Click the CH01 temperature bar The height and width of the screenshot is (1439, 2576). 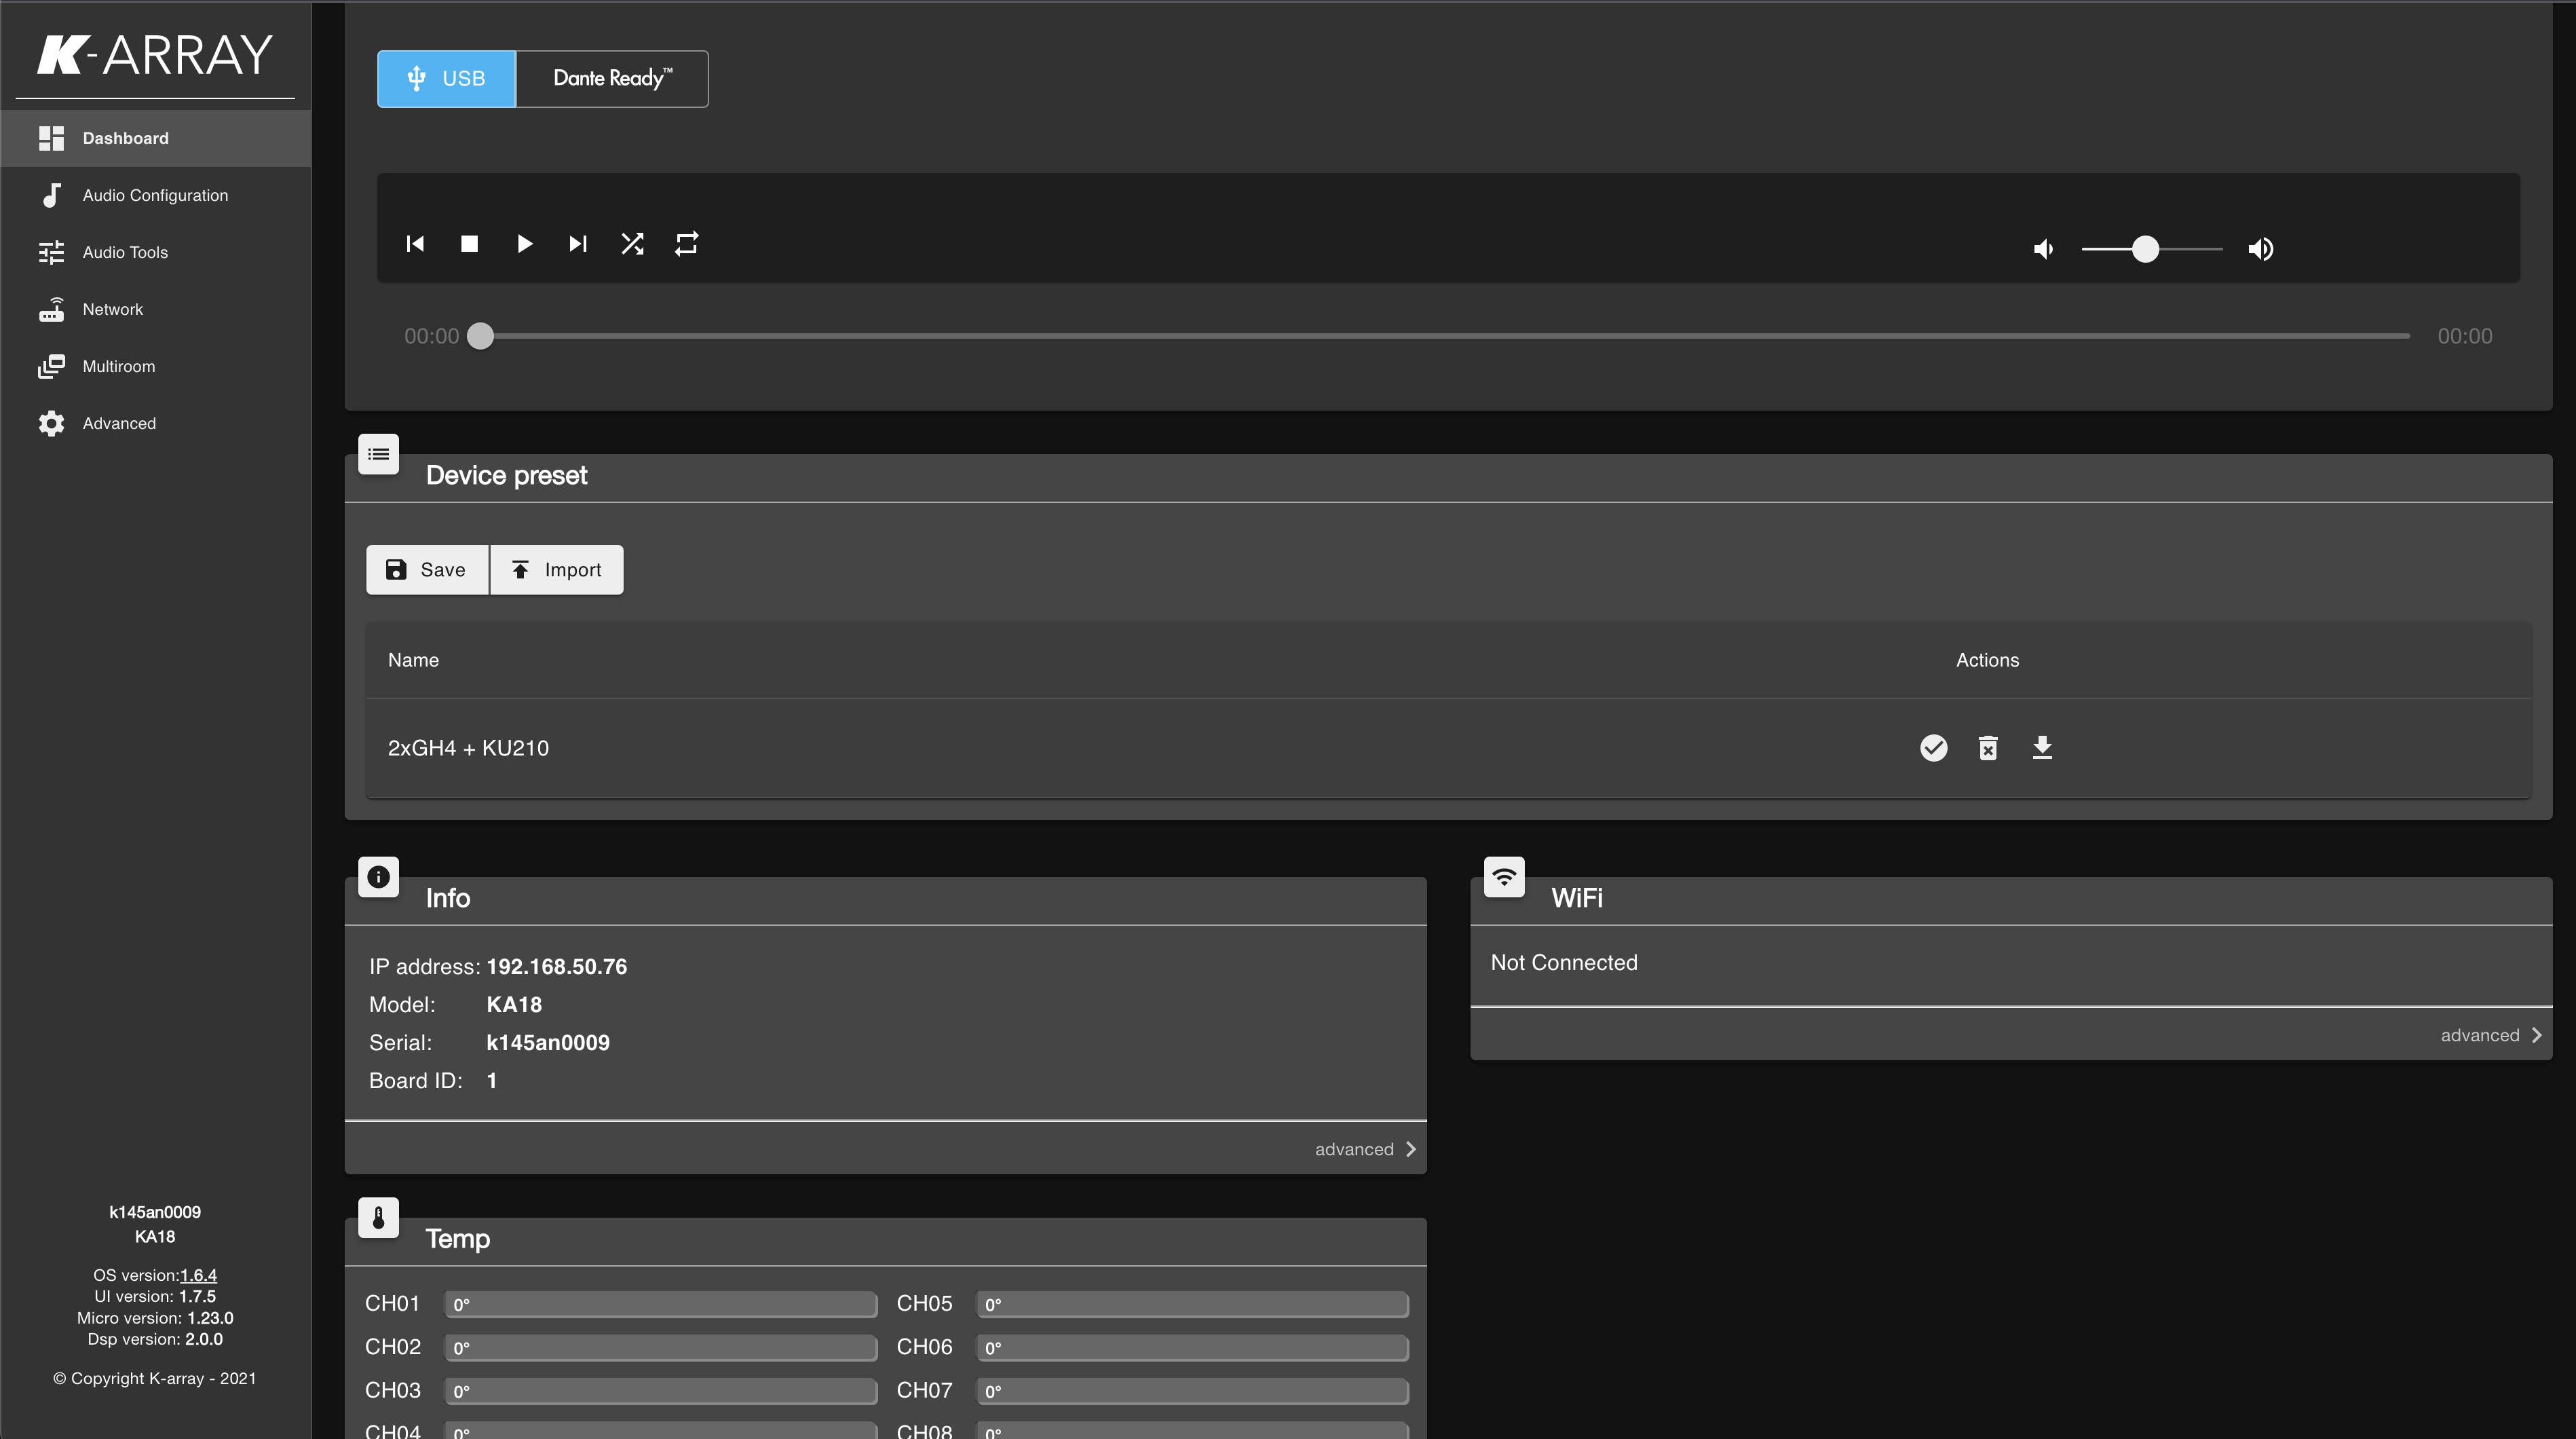pos(661,1304)
